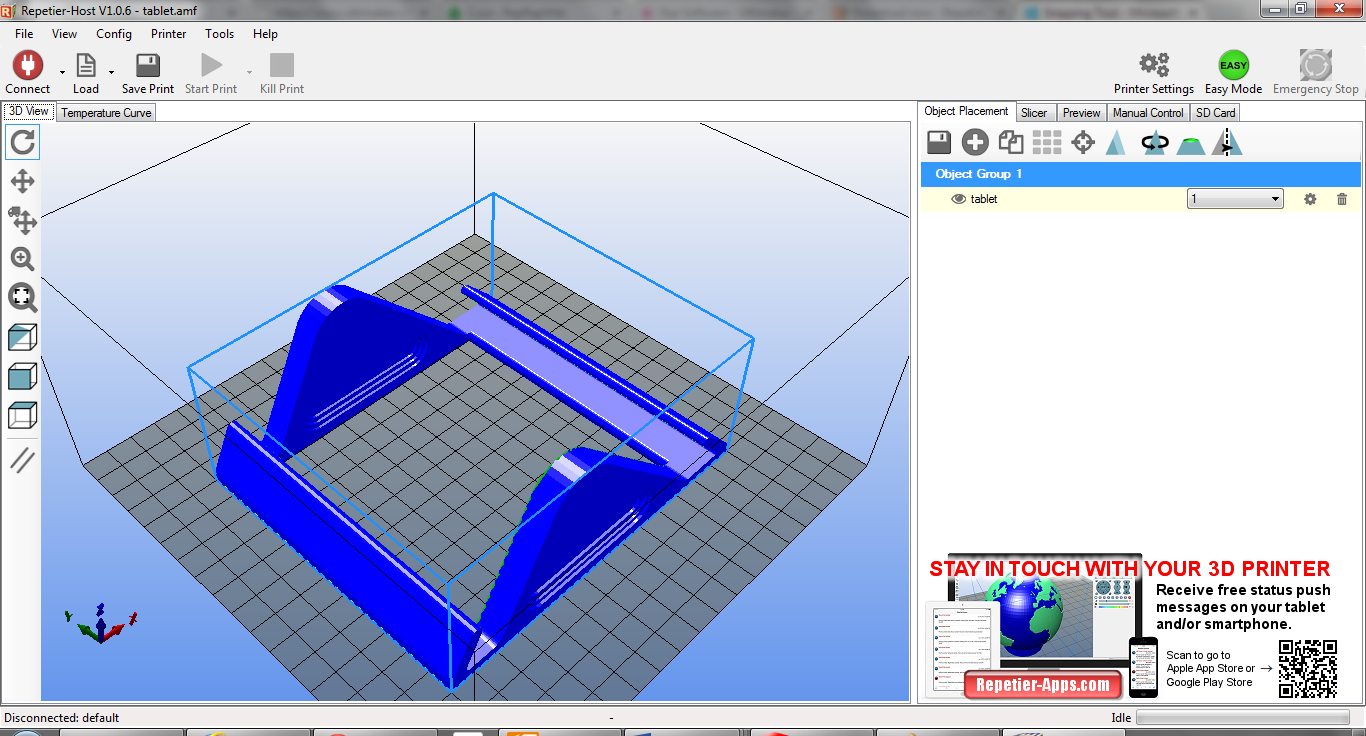Click the Copy Objects icon
This screenshot has height=736, width=1366.
click(1011, 143)
